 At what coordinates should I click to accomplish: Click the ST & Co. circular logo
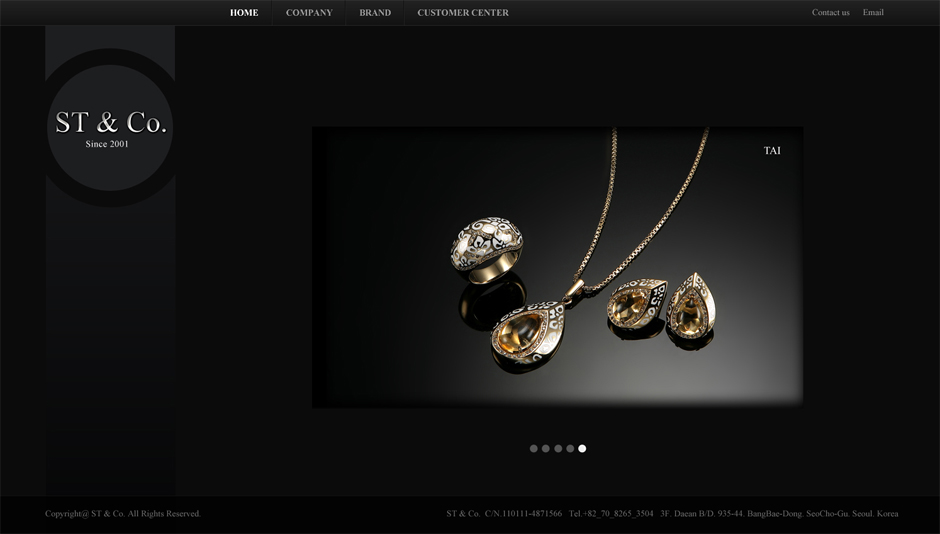pyautogui.click(x=110, y=128)
